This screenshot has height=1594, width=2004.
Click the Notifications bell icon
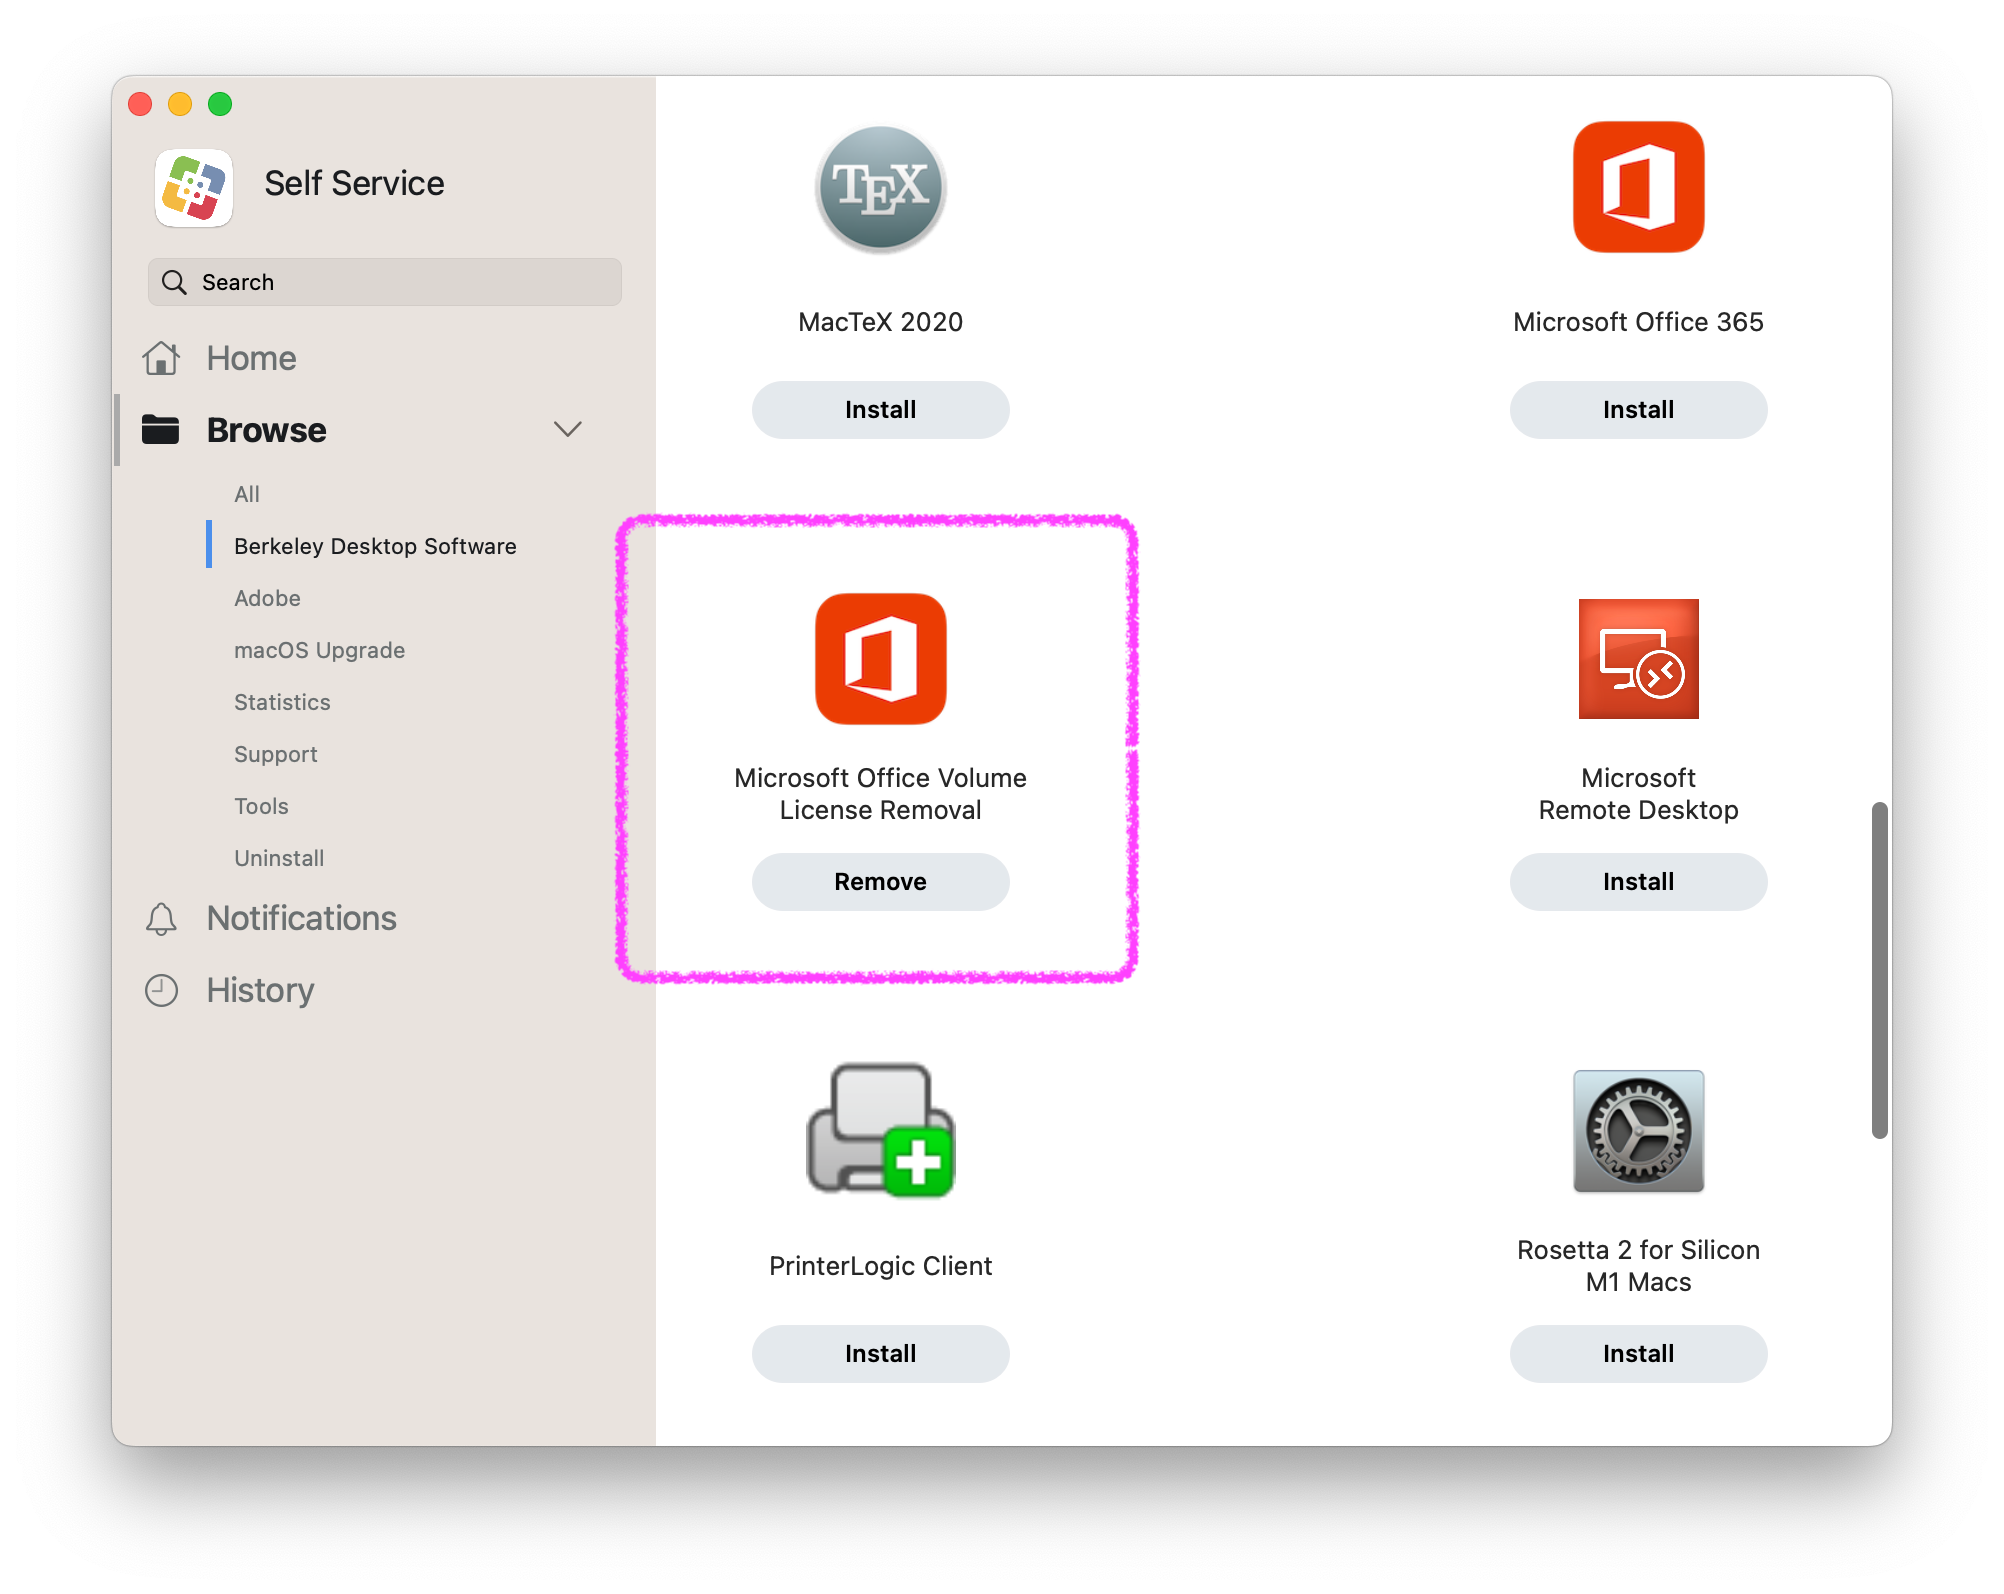pos(161,918)
